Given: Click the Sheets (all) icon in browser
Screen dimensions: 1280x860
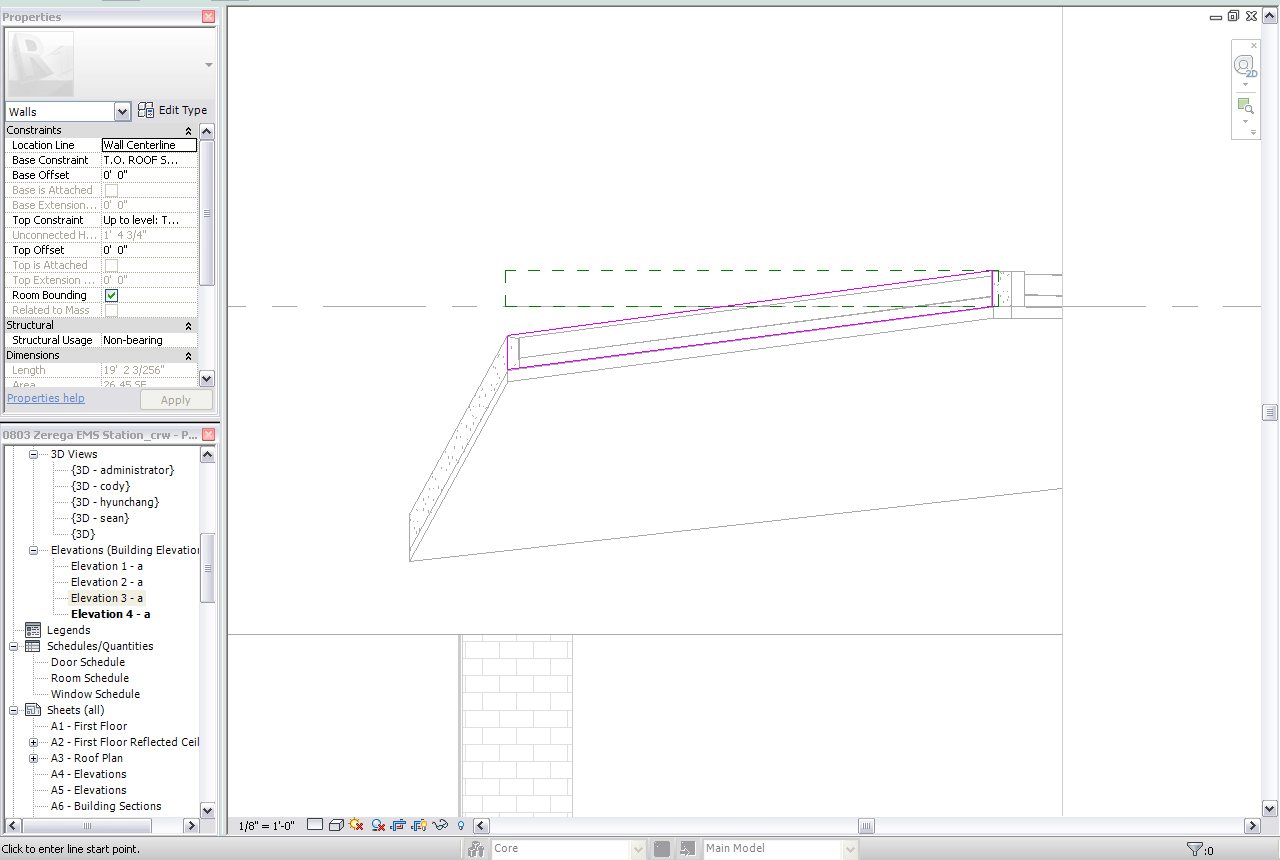Looking at the screenshot, I should 33,710.
